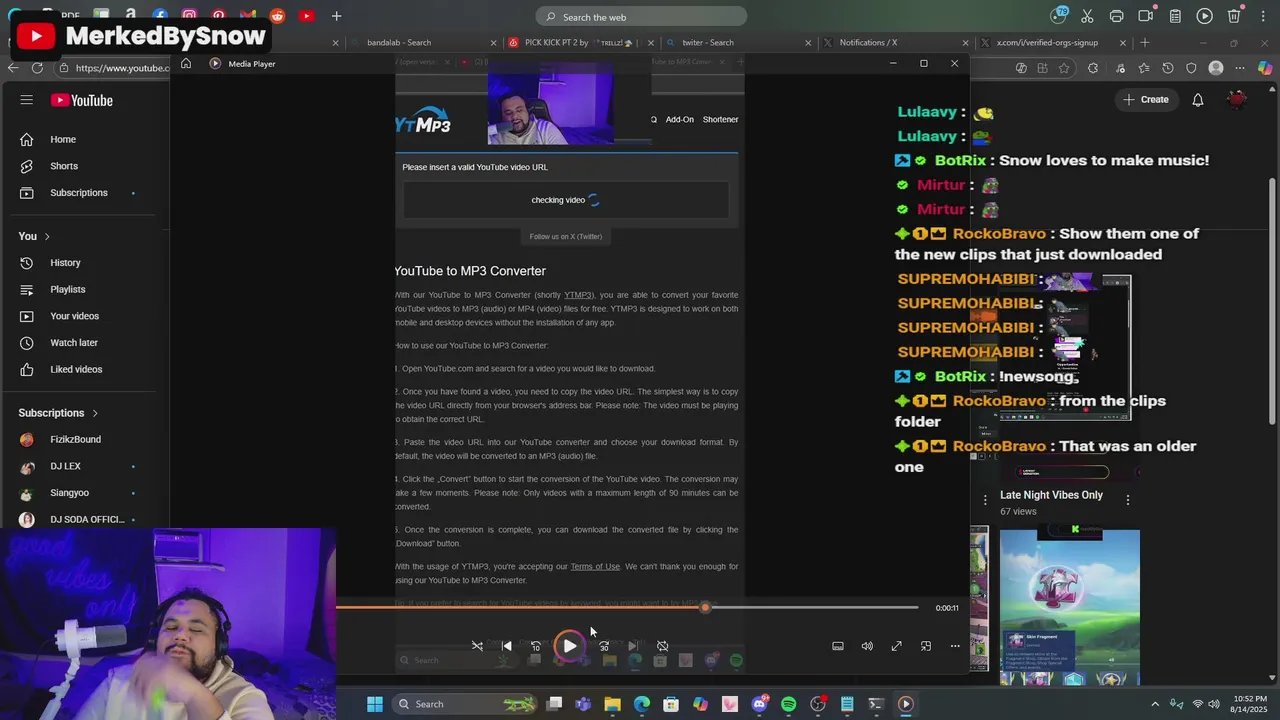The width and height of the screenshot is (1280, 720).
Task: Open the Amazon pinned shortcut
Action: click(x=131, y=16)
